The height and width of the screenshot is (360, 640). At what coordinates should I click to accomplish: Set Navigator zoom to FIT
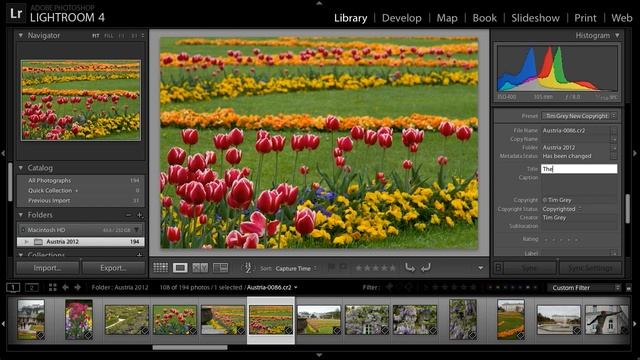[96, 36]
